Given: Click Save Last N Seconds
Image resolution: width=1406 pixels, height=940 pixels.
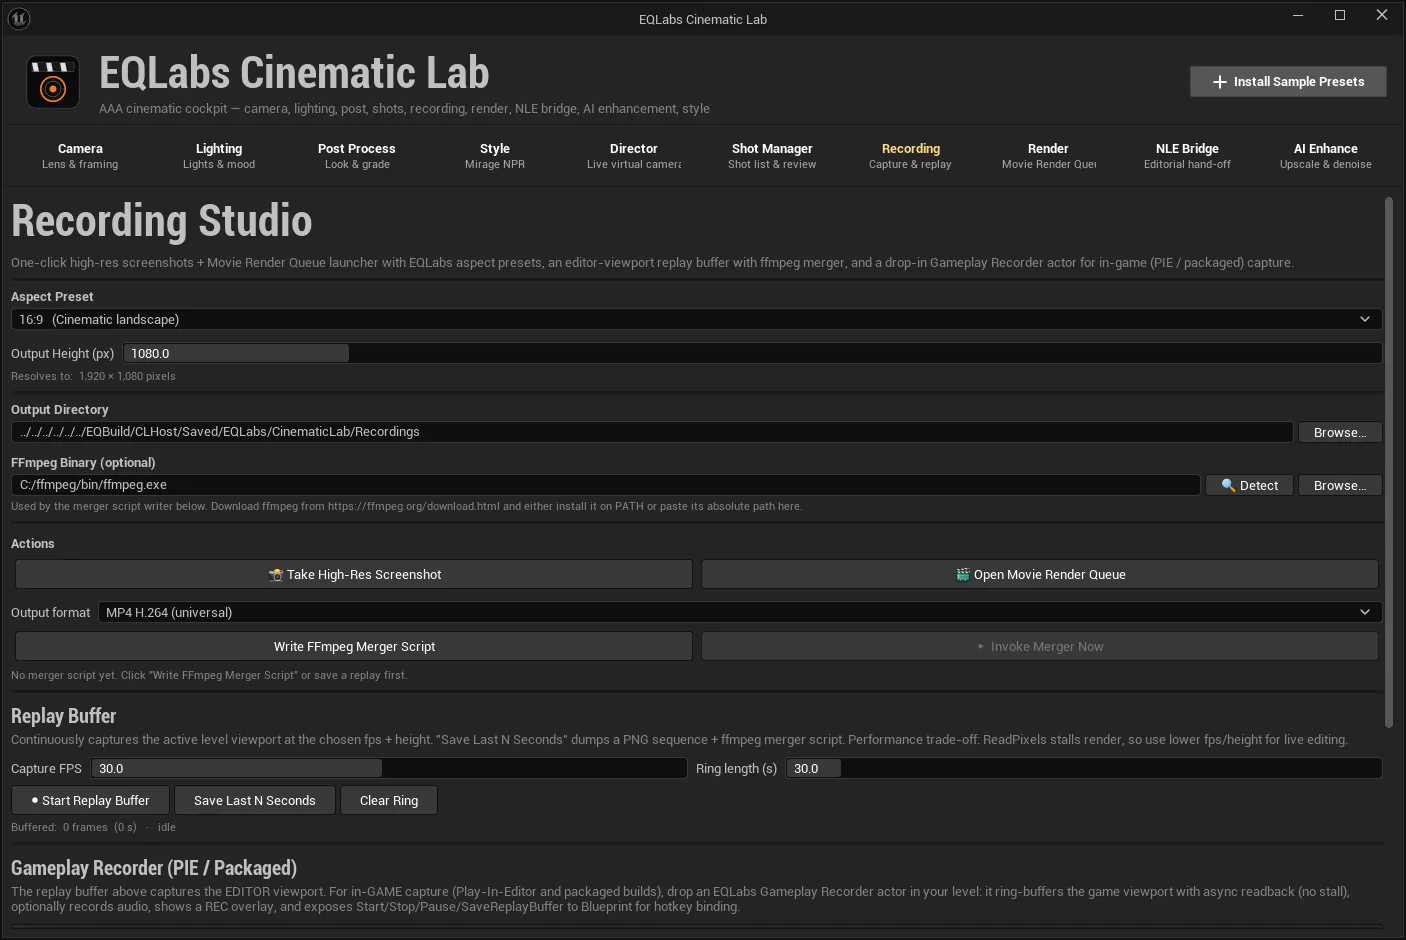Looking at the screenshot, I should 255,801.
